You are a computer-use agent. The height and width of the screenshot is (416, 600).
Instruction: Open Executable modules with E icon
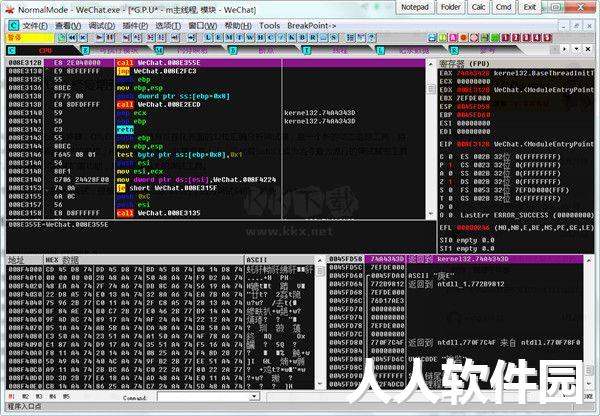pos(218,38)
